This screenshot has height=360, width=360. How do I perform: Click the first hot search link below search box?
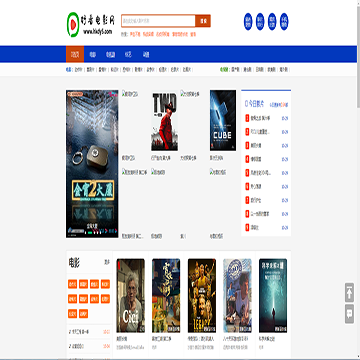[135, 34]
